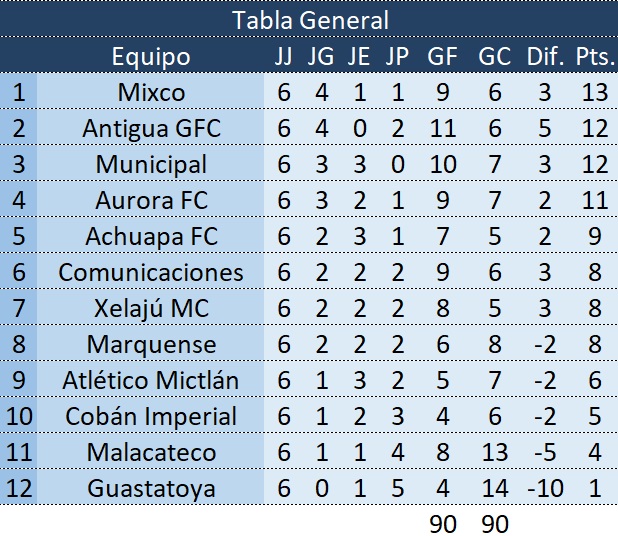Select the Equipo column header
Image resolution: width=618 pixels, height=536 pixels.
(x=151, y=56)
